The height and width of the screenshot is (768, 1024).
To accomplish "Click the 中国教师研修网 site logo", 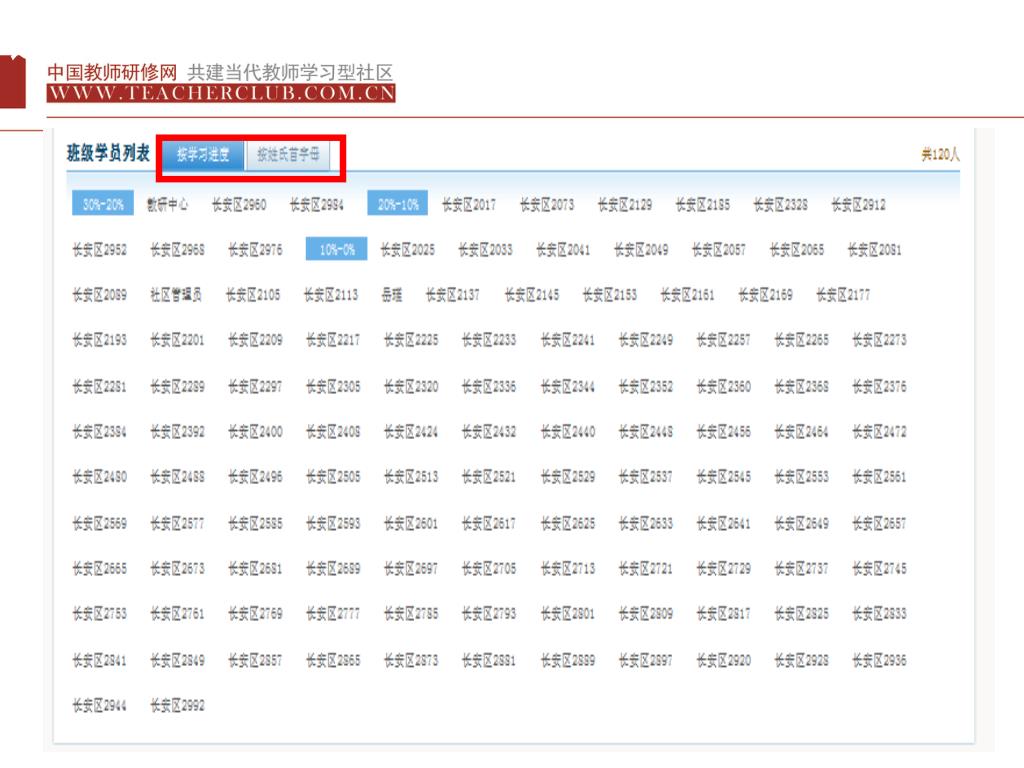I will [112, 72].
